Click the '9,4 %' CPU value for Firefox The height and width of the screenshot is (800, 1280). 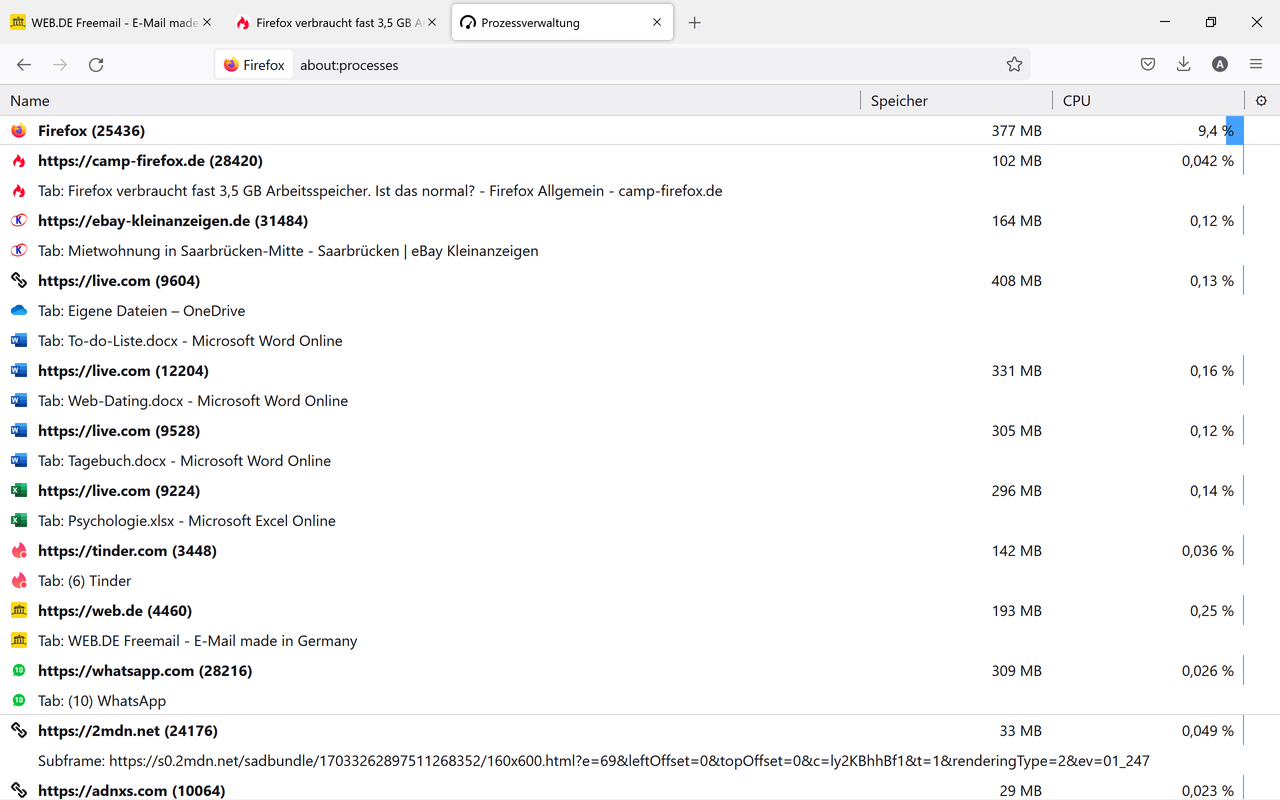click(1215, 131)
